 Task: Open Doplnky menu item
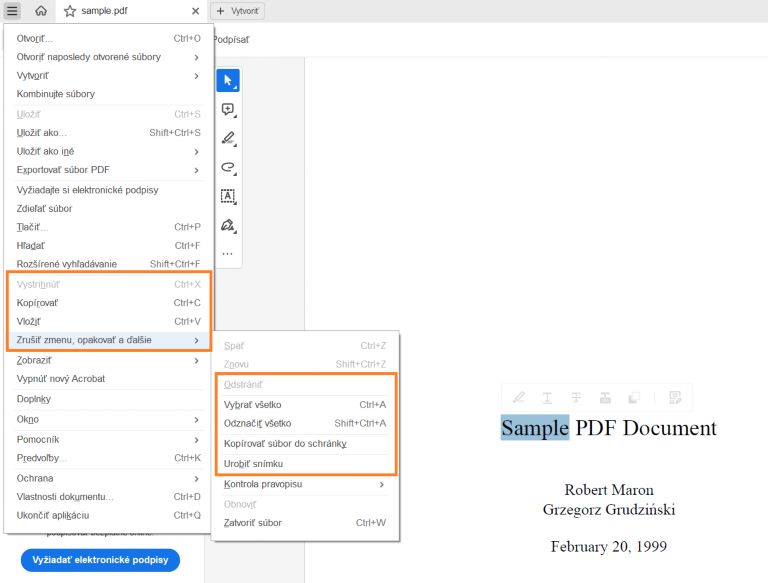(x=108, y=399)
